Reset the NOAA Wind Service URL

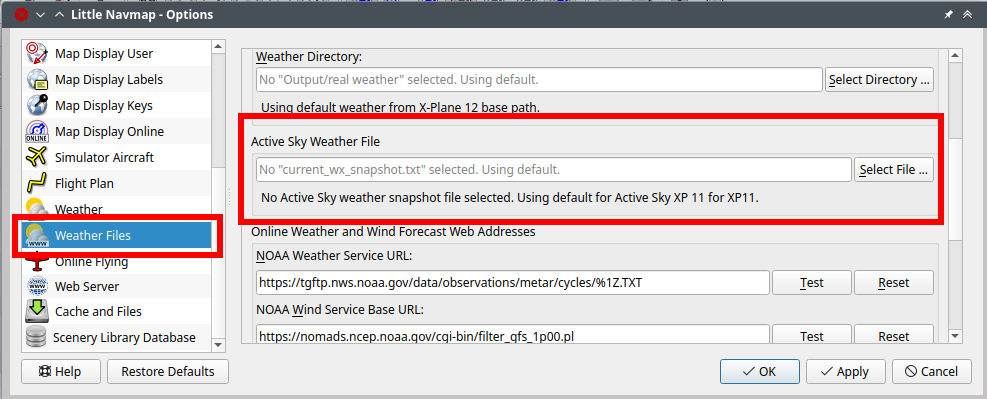pos(893,334)
